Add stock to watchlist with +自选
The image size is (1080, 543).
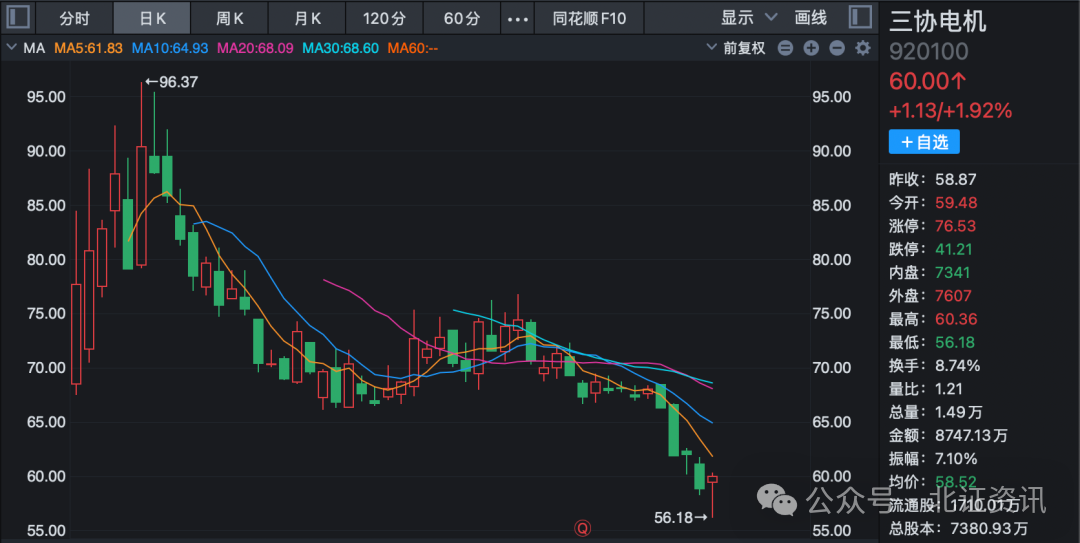(924, 142)
